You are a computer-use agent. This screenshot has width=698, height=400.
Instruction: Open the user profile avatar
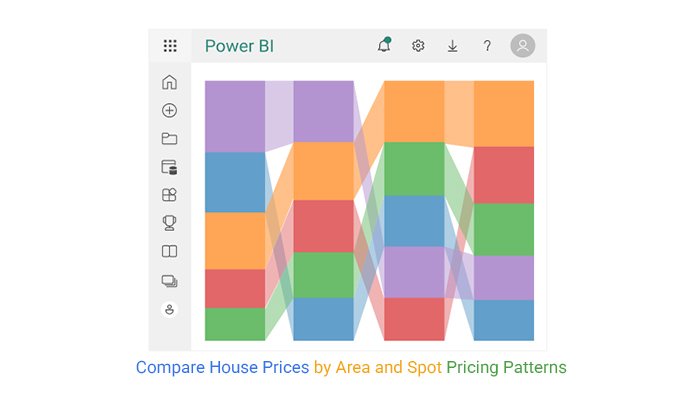pos(522,46)
